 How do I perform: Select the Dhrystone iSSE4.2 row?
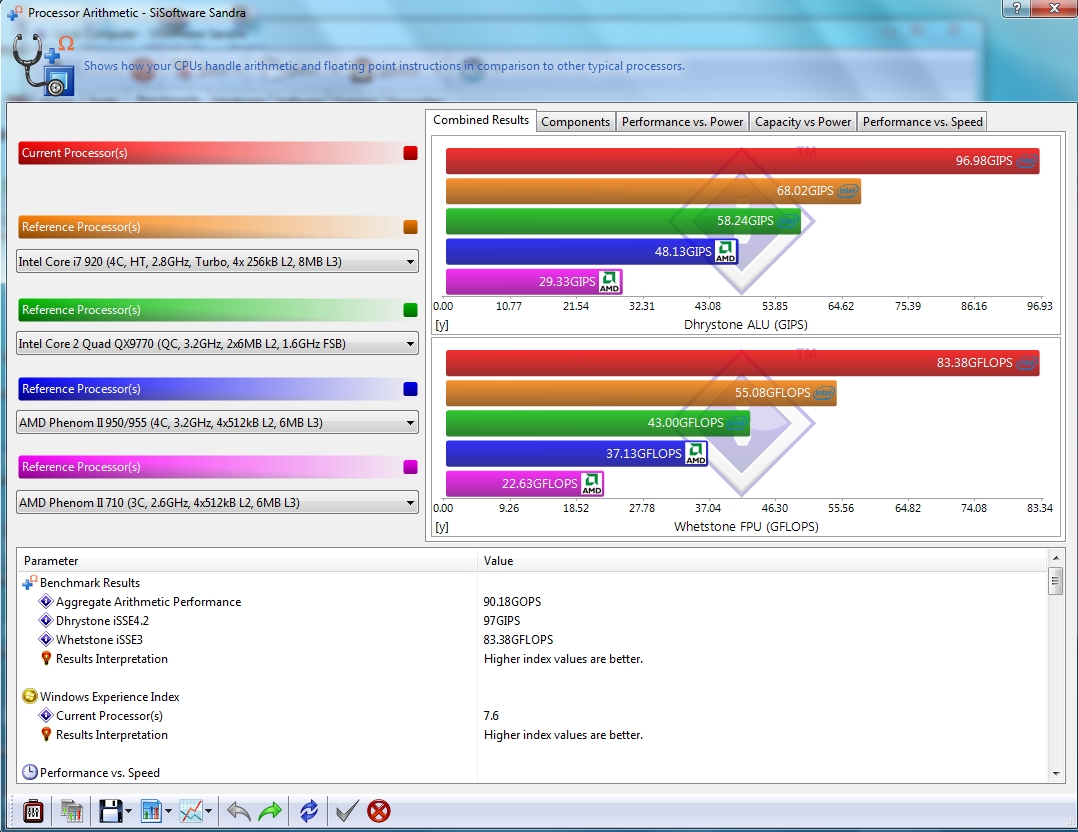[x=532, y=620]
